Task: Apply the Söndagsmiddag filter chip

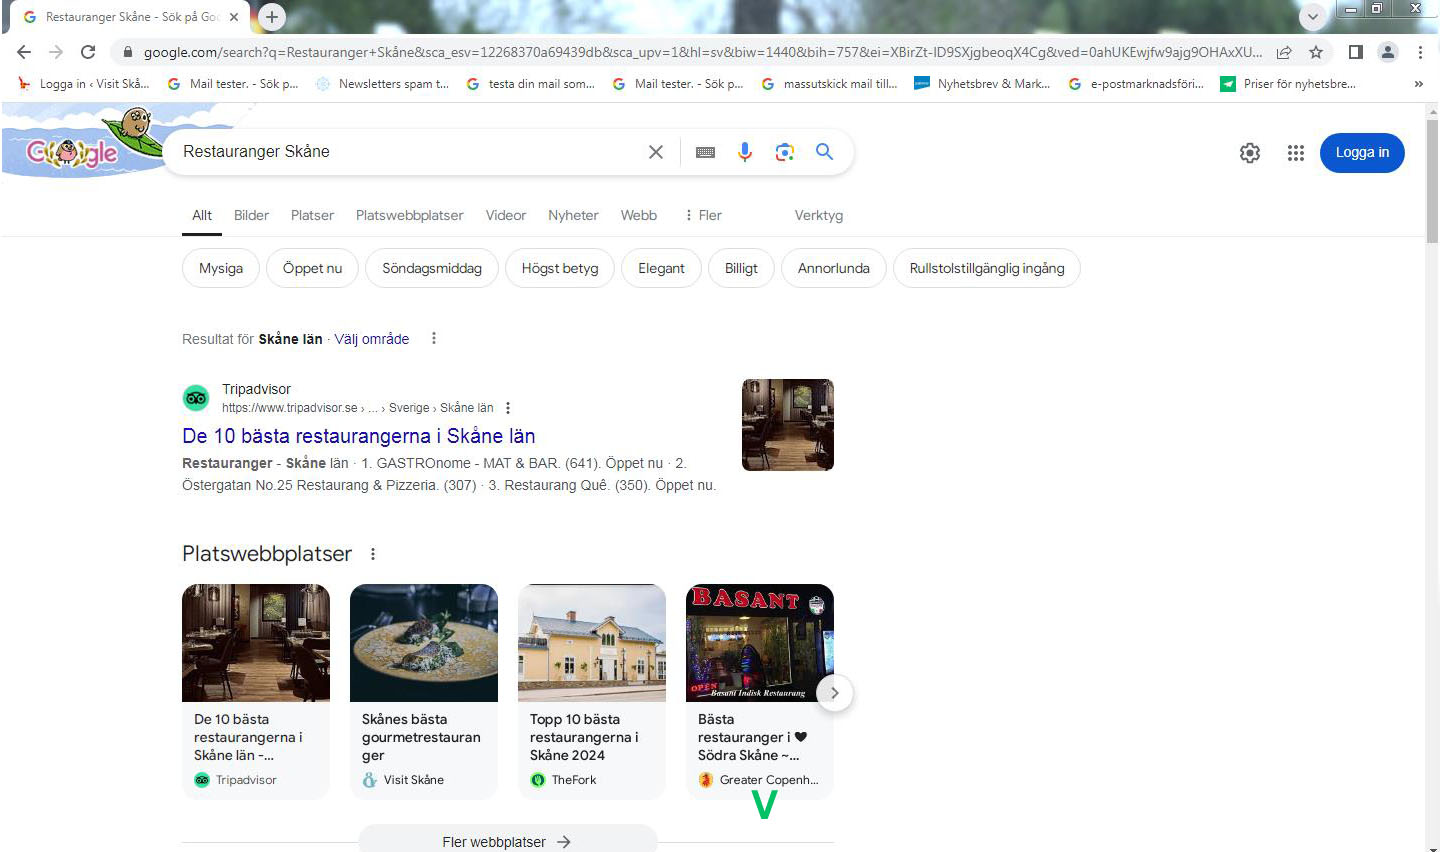Action: click(x=432, y=268)
